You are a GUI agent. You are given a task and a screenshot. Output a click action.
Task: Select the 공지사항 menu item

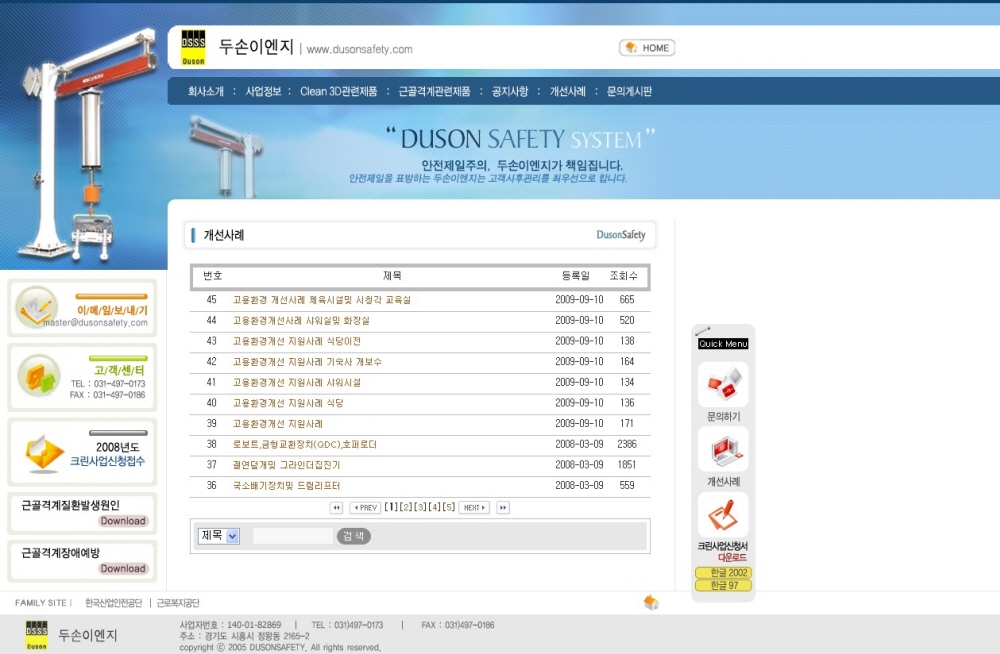[509, 91]
